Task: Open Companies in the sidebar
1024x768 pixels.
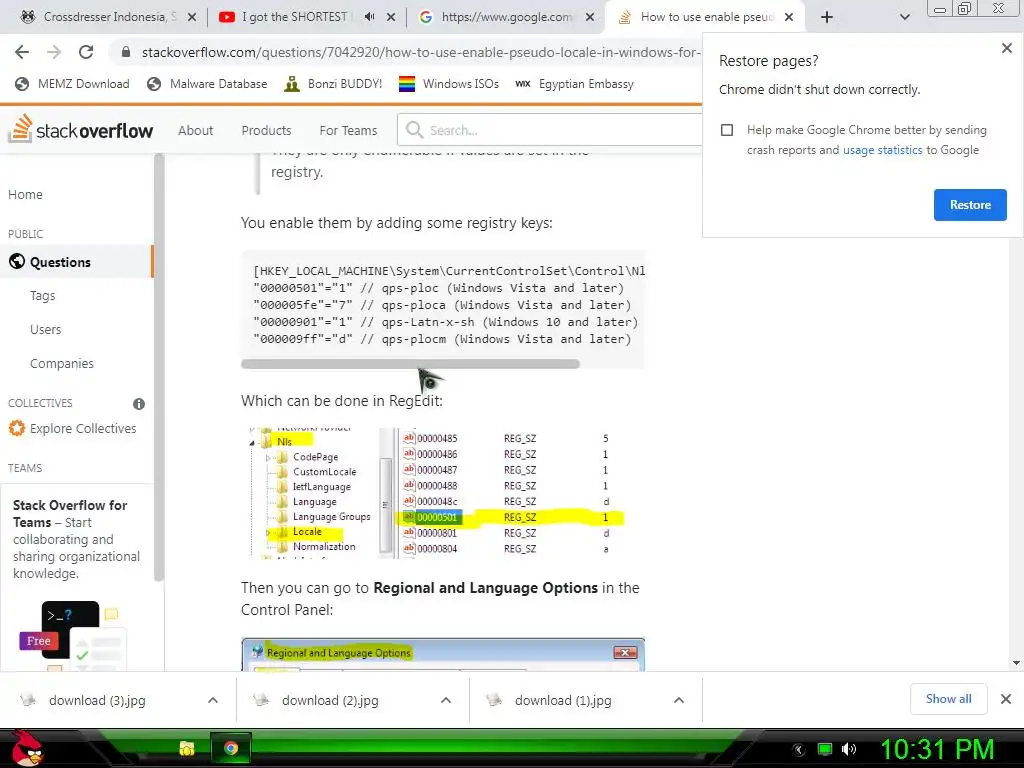Action: coord(62,364)
